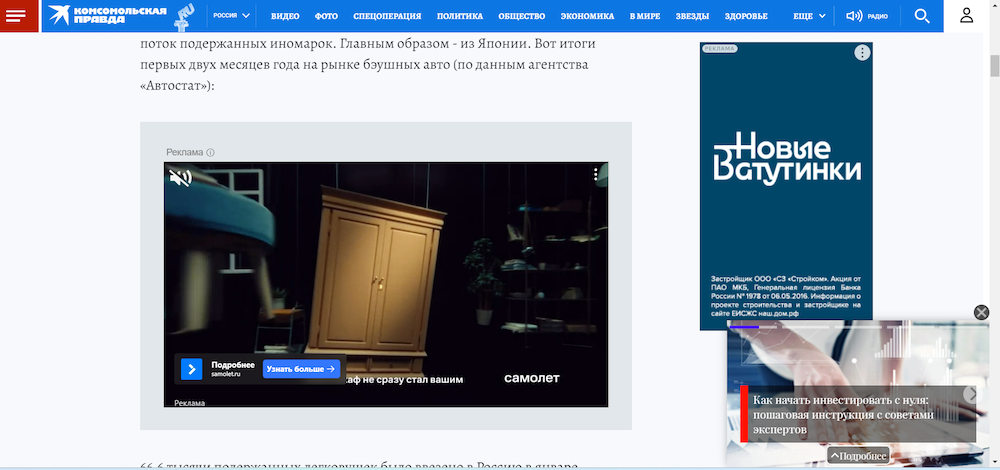Click the Узнать больше button
Viewport: 1000px width, 470px height.
(x=301, y=369)
